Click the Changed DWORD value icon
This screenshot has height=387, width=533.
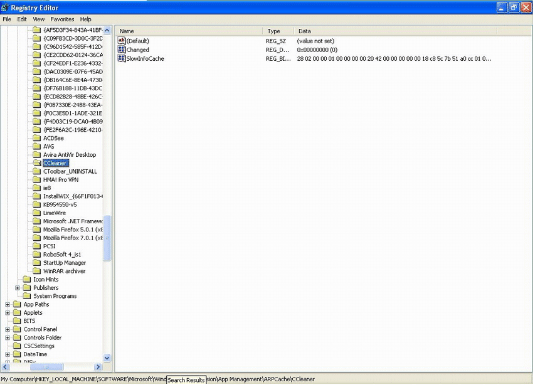[x=121, y=49]
